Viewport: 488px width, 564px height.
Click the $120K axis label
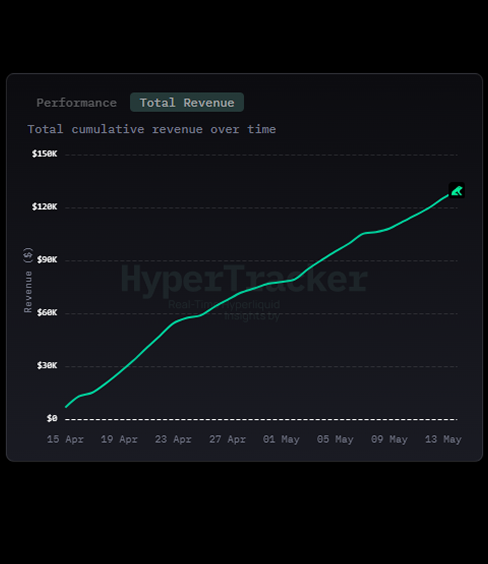pos(45,207)
